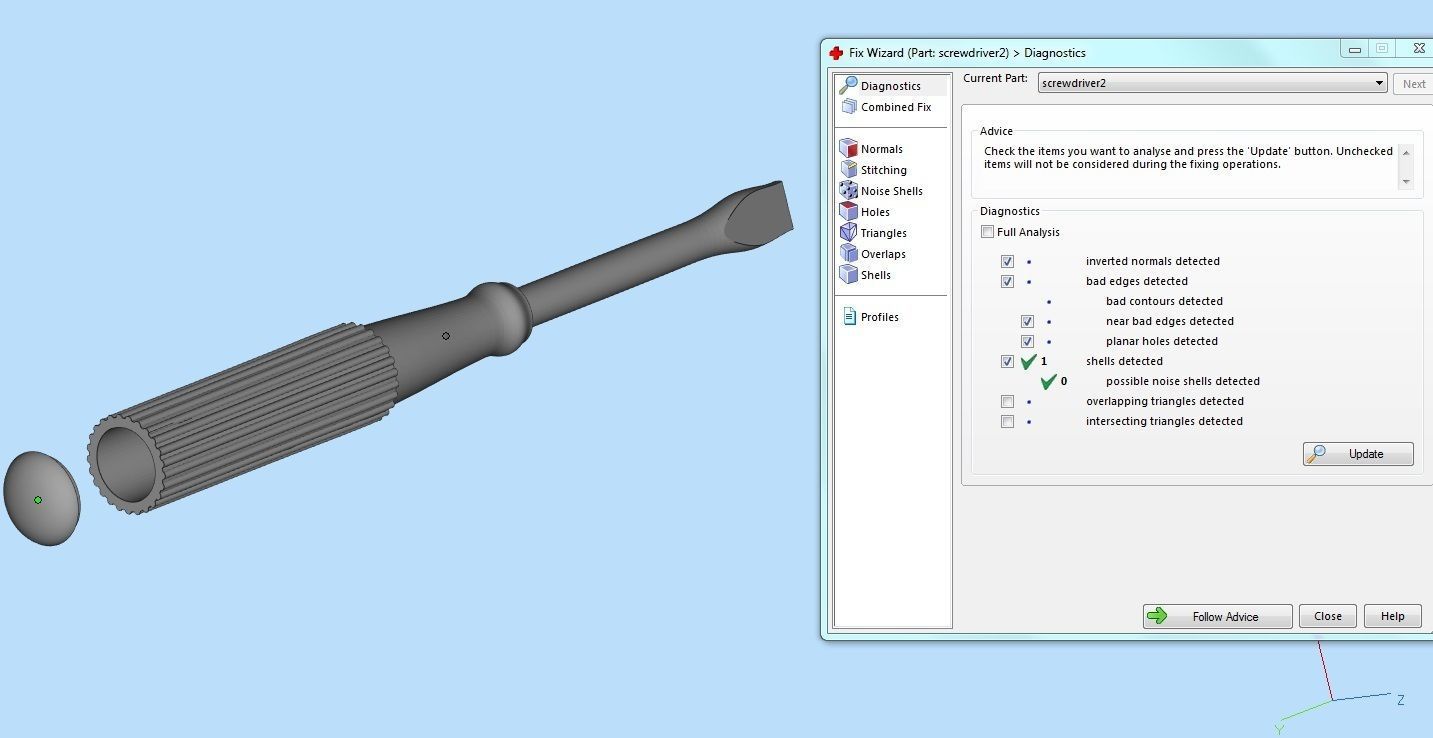The image size is (1433, 738).
Task: Click the Update button
Action: pyautogui.click(x=1358, y=454)
